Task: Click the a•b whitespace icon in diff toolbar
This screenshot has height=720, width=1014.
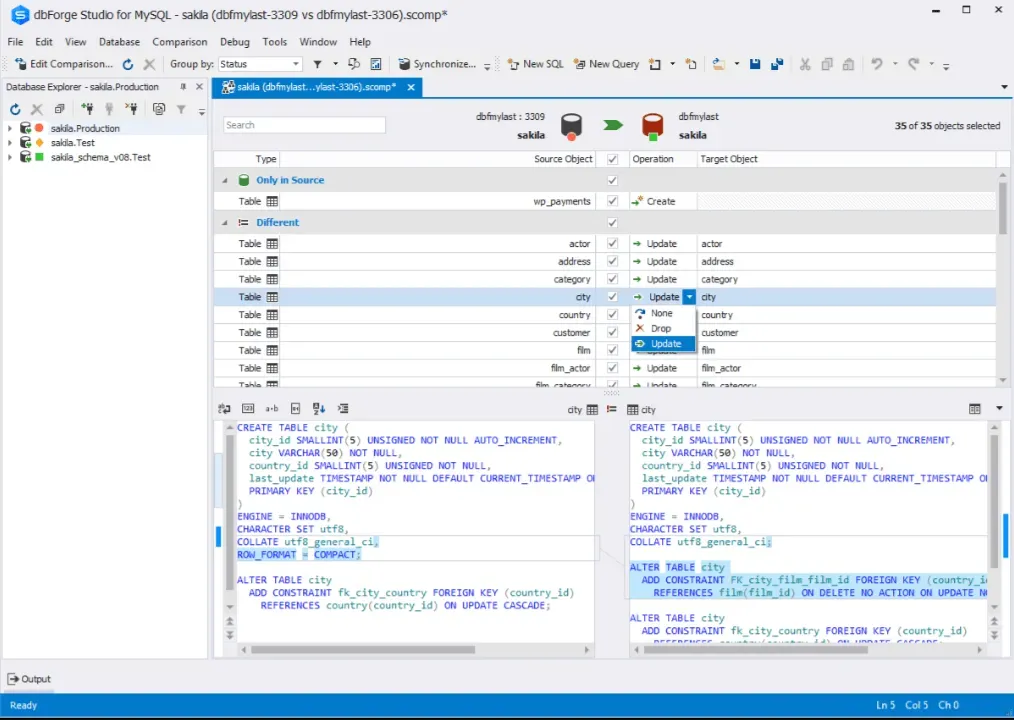Action: pyautogui.click(x=272, y=409)
